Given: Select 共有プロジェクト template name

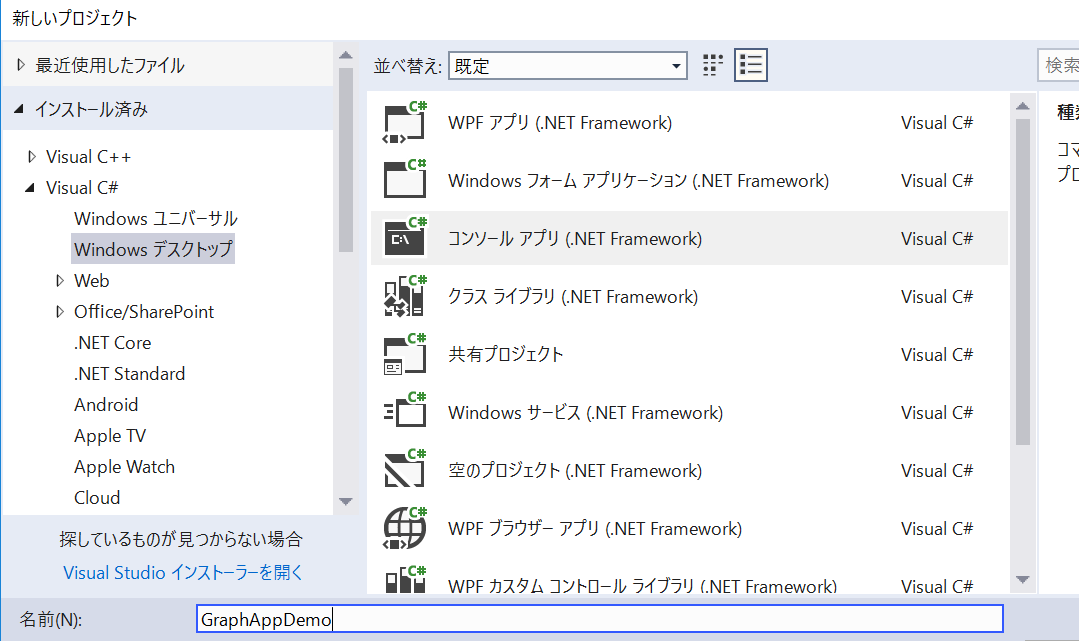Looking at the screenshot, I should click(x=506, y=354).
